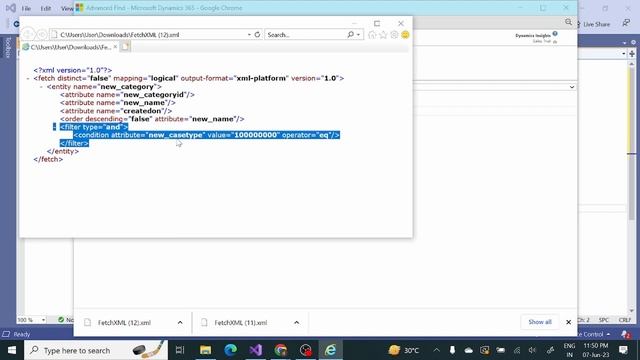The height and width of the screenshot is (360, 640).
Task: Open the Favorites star in Internet Explorer
Action: (x=383, y=35)
